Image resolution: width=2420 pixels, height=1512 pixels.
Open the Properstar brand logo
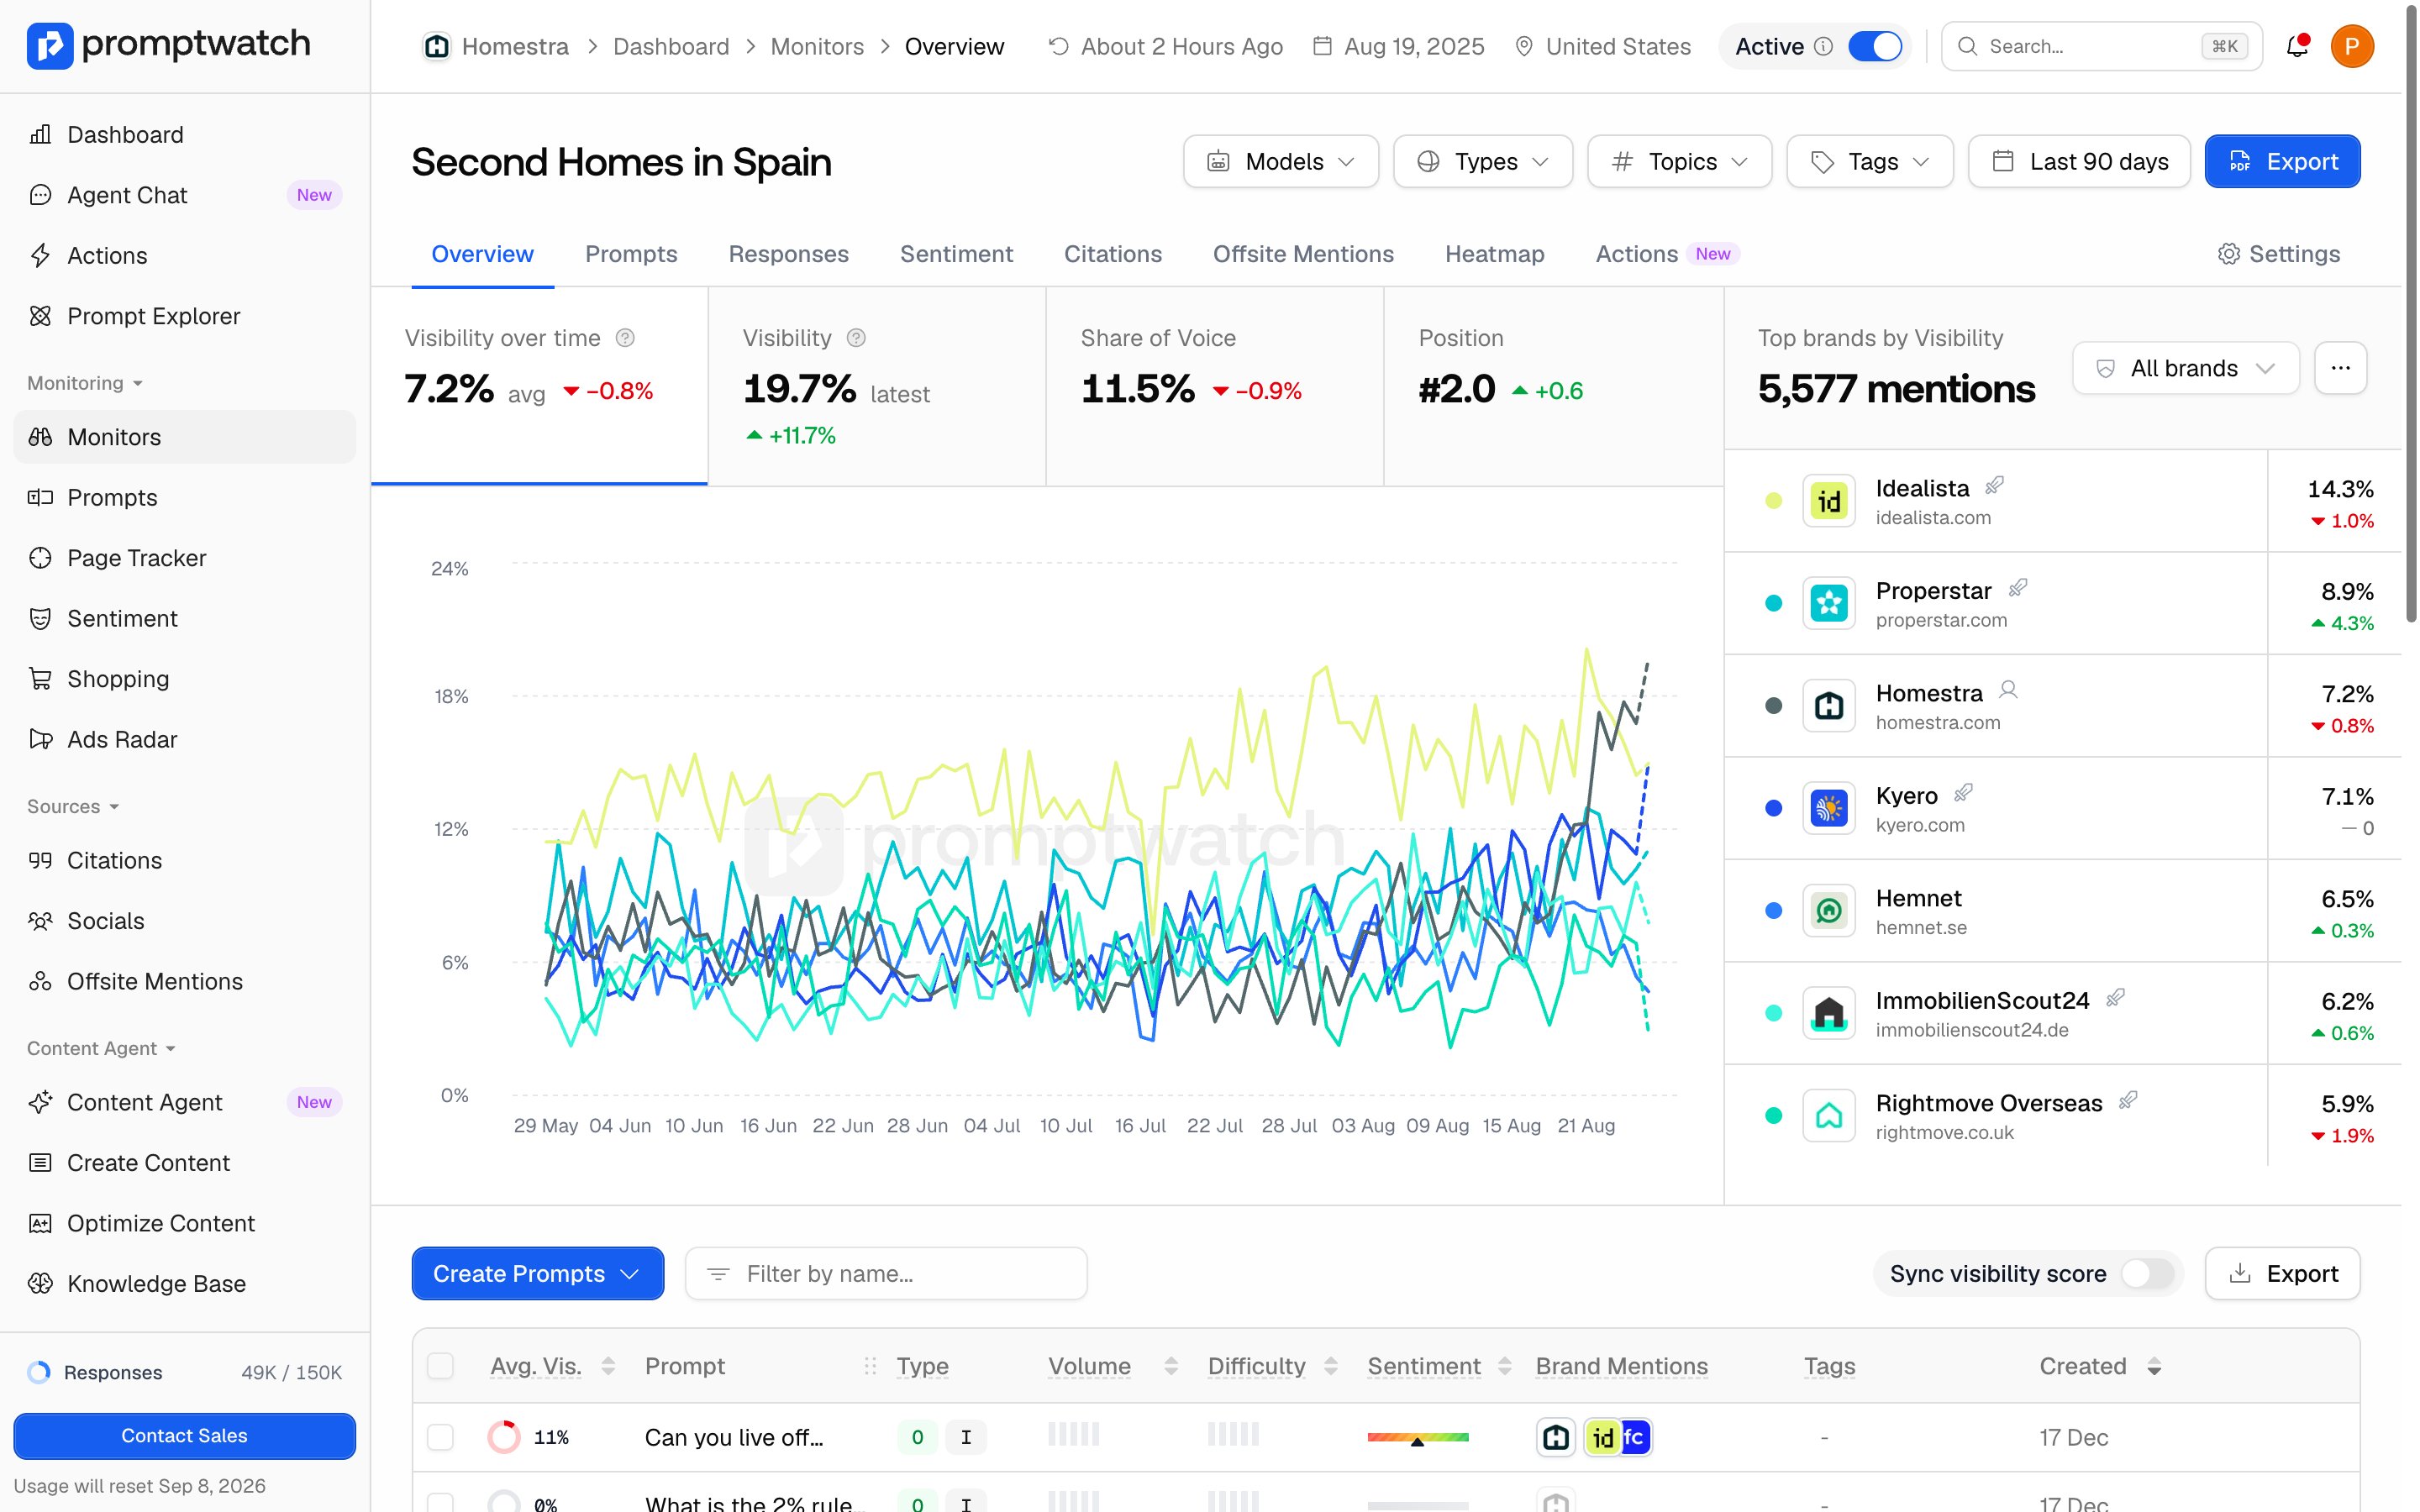[x=1829, y=603]
